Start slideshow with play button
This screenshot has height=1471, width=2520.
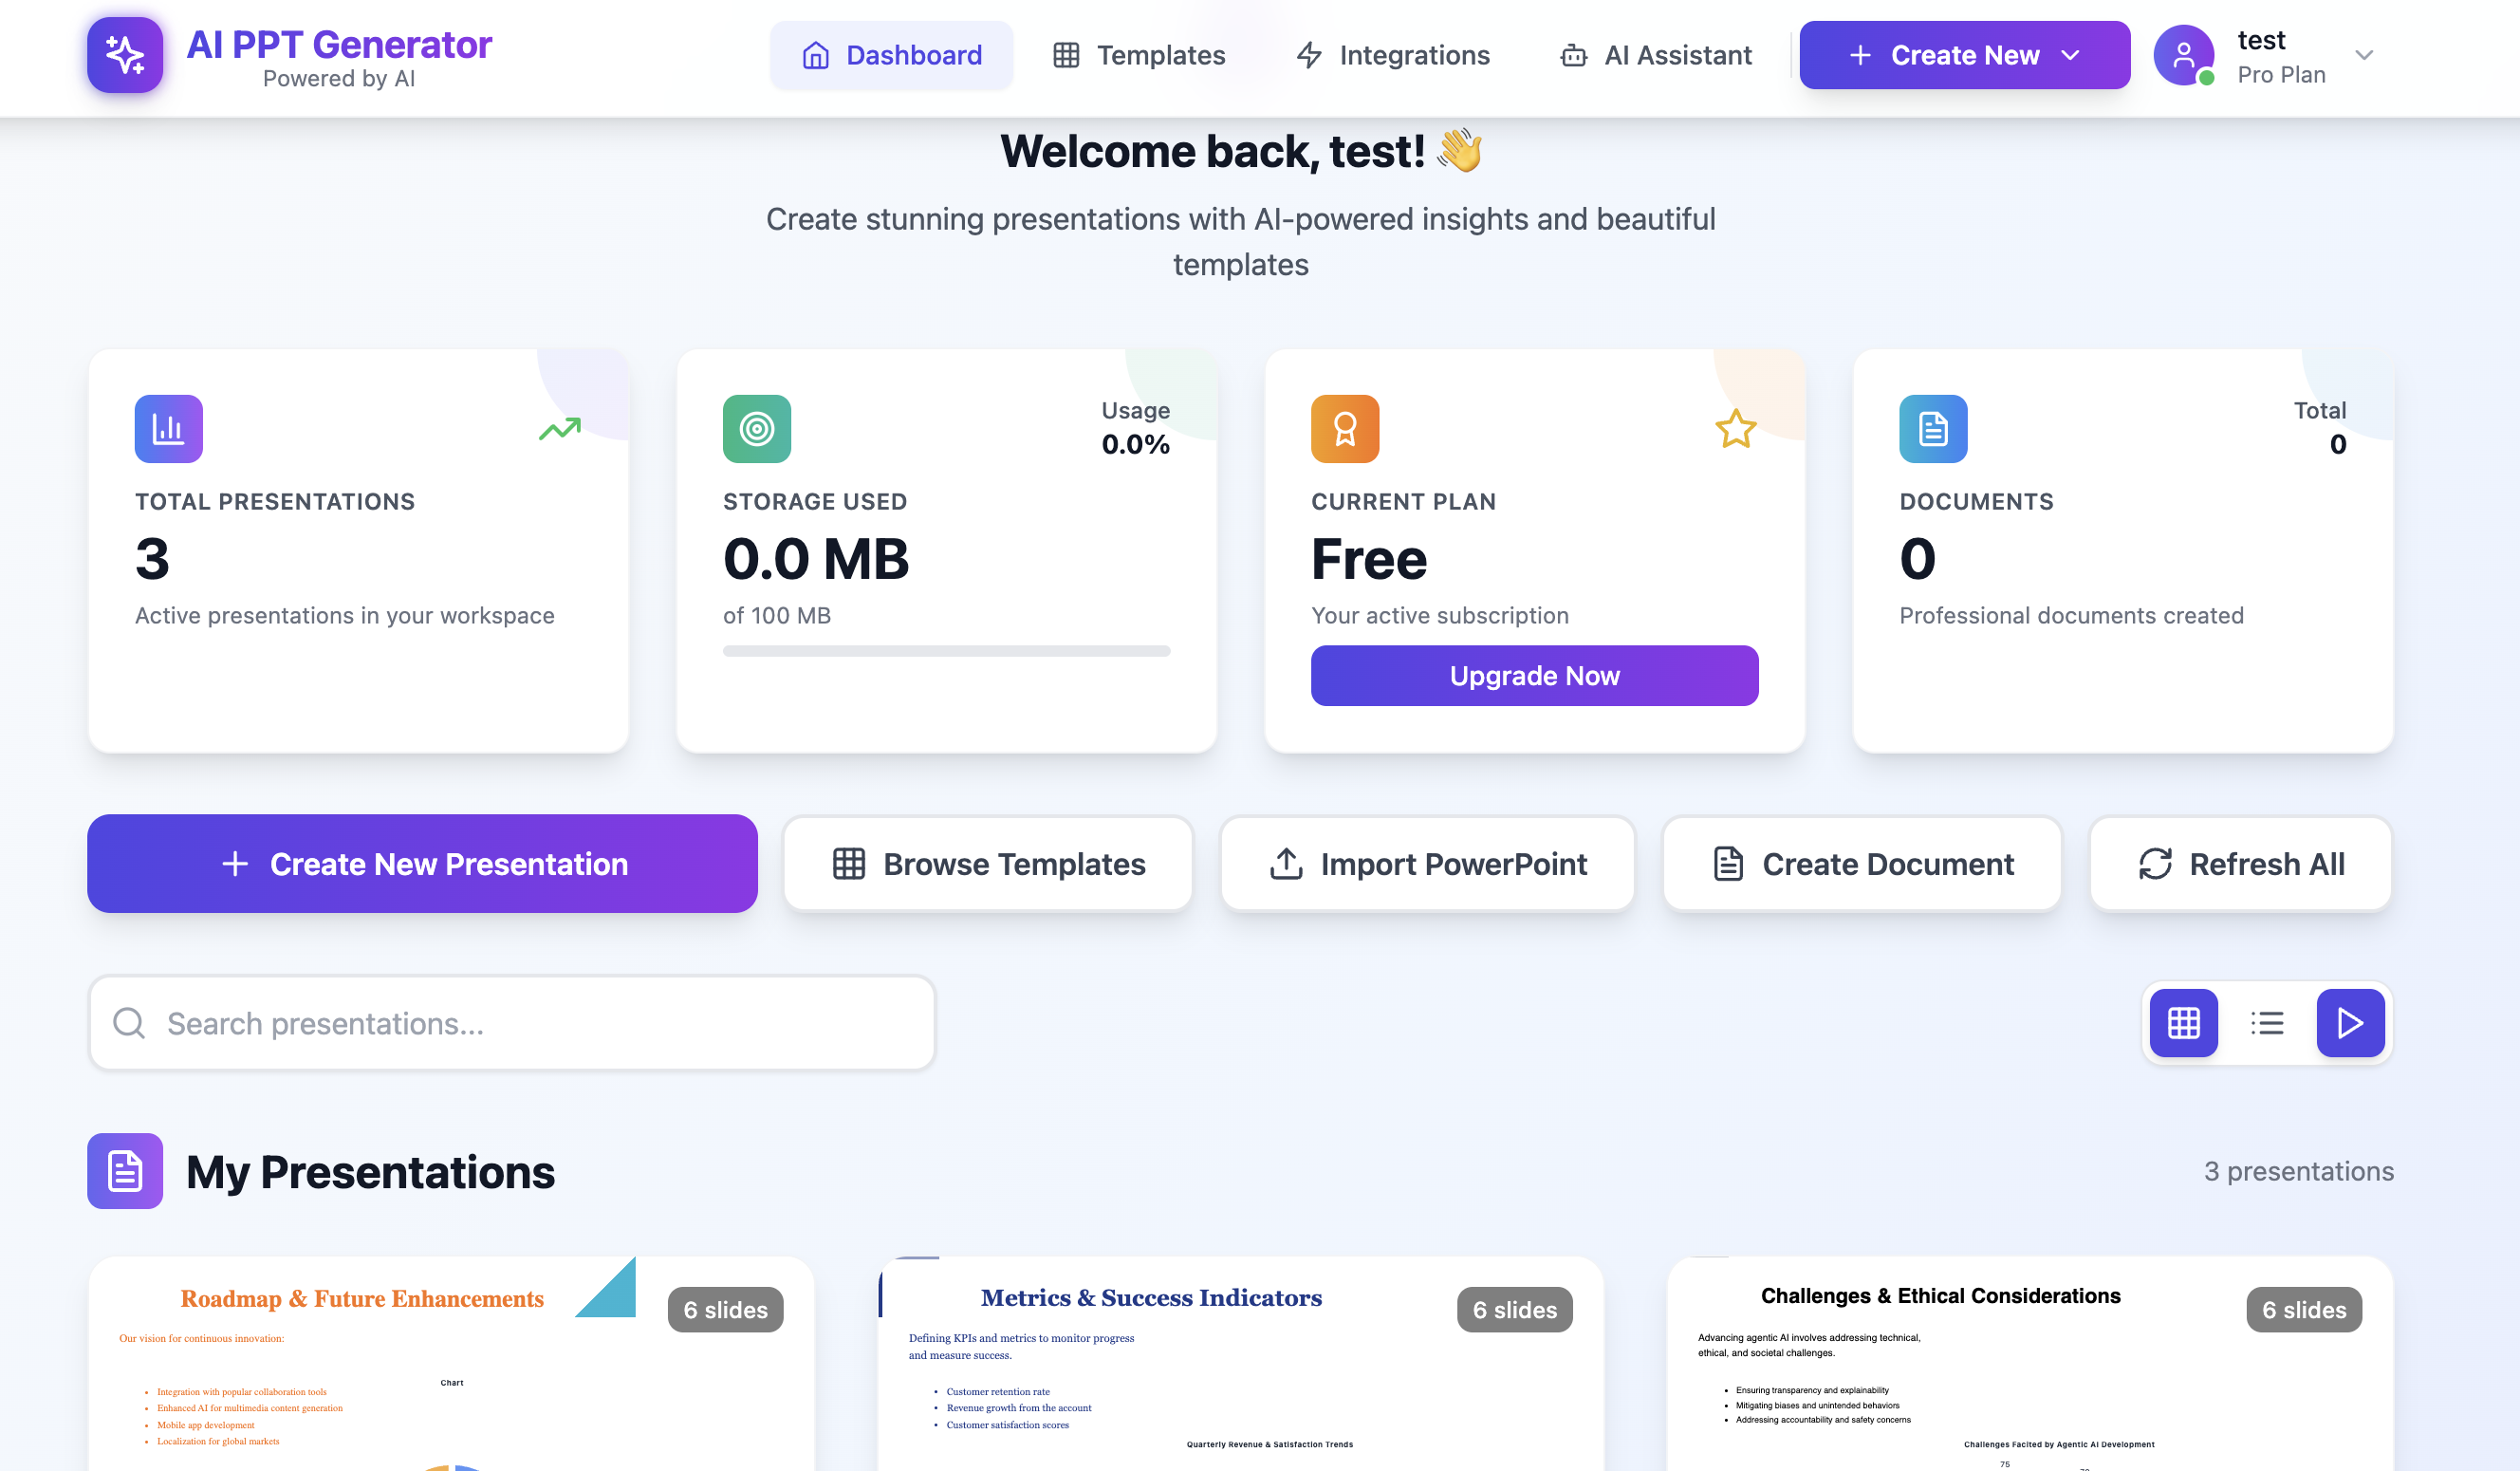(x=2350, y=1023)
